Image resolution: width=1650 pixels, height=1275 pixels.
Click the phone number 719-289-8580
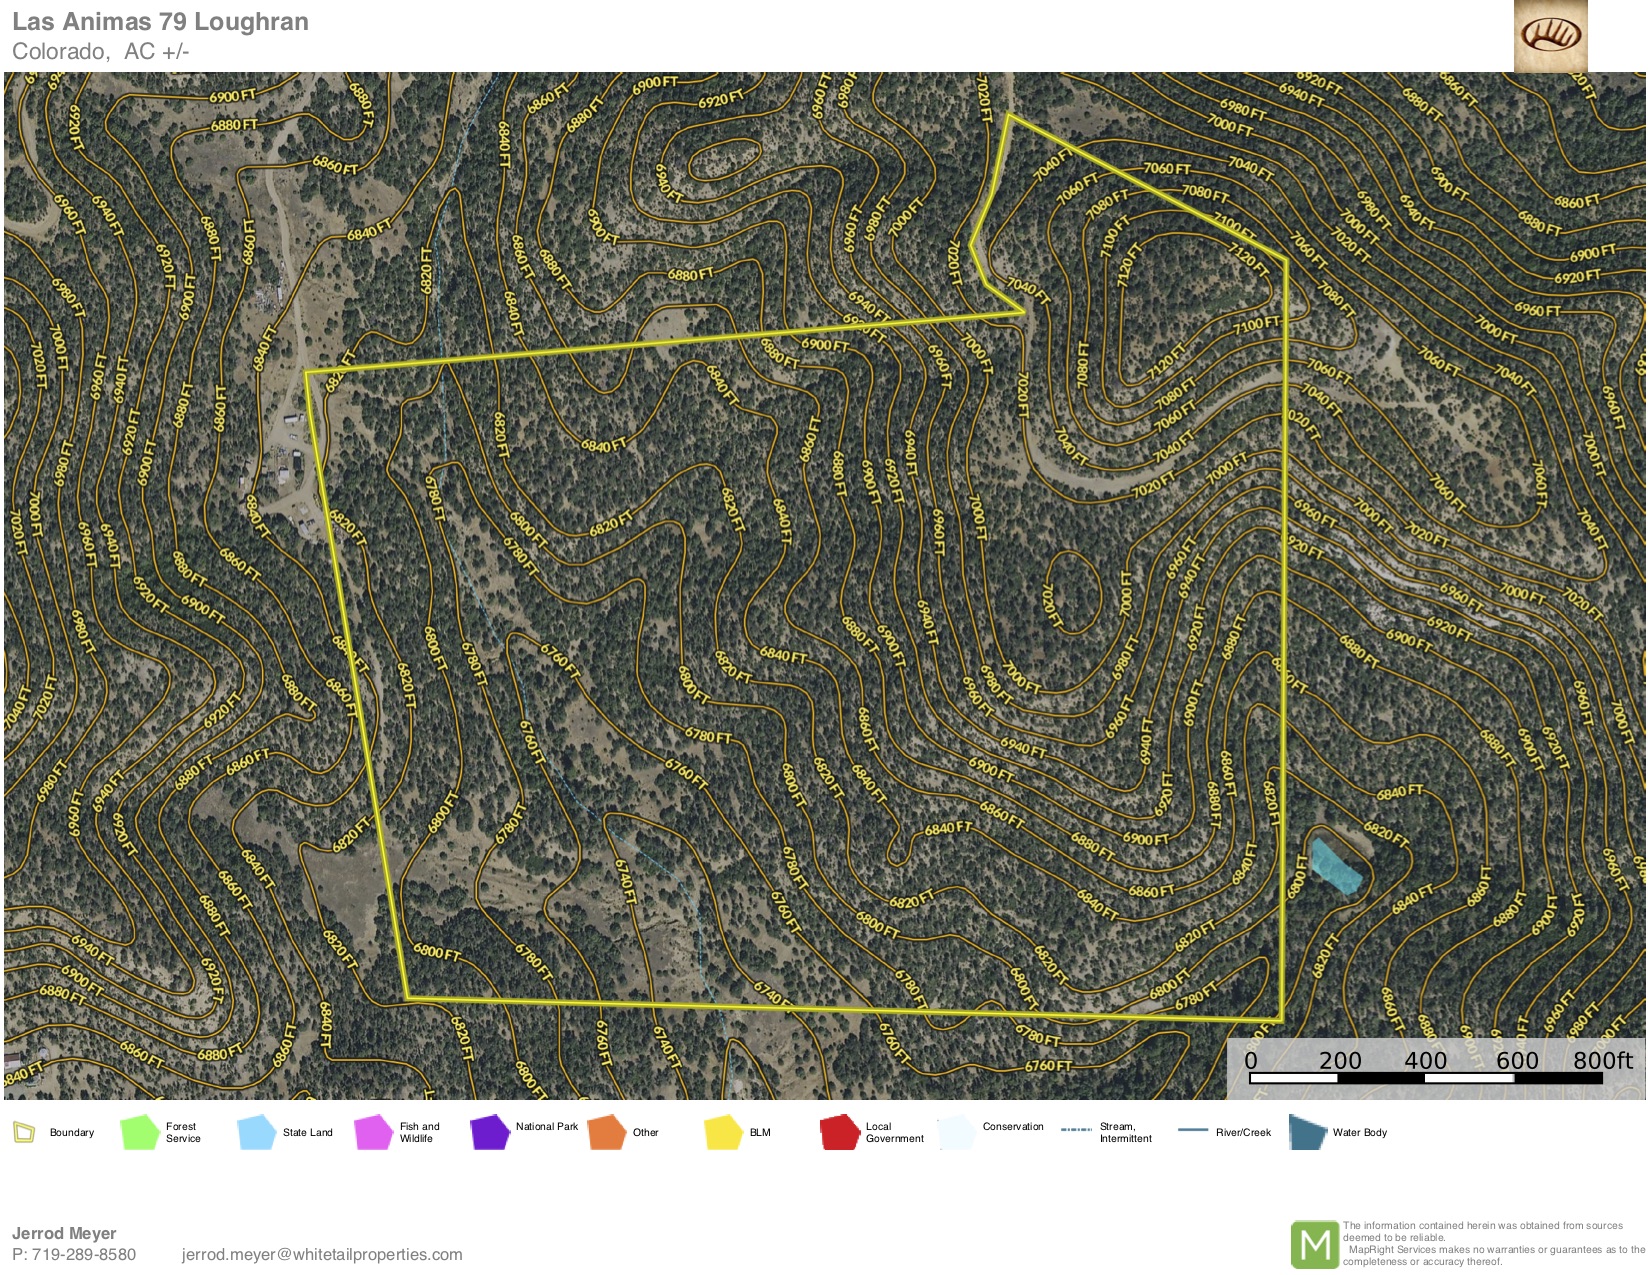pyautogui.click(x=84, y=1254)
